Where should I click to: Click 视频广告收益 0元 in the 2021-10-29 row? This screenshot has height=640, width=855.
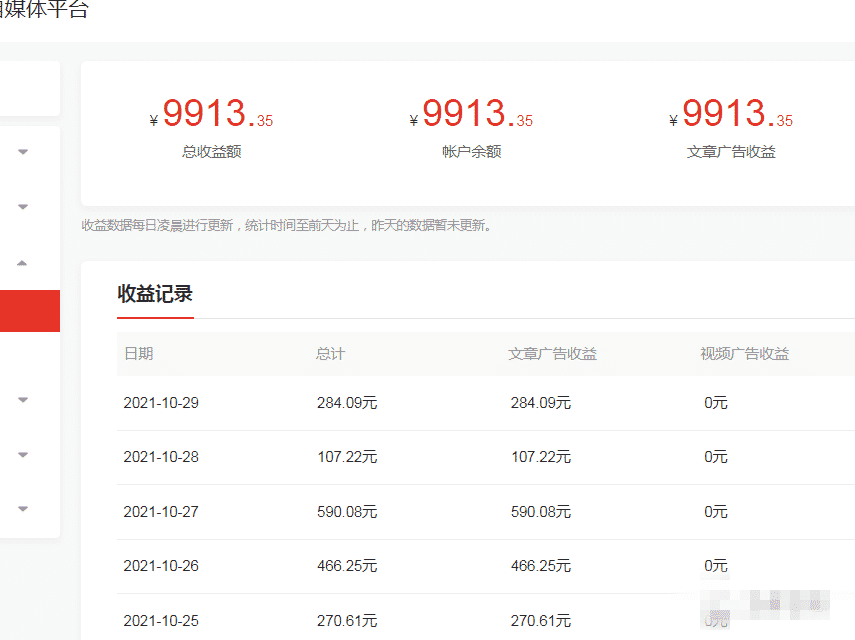pyautogui.click(x=716, y=403)
